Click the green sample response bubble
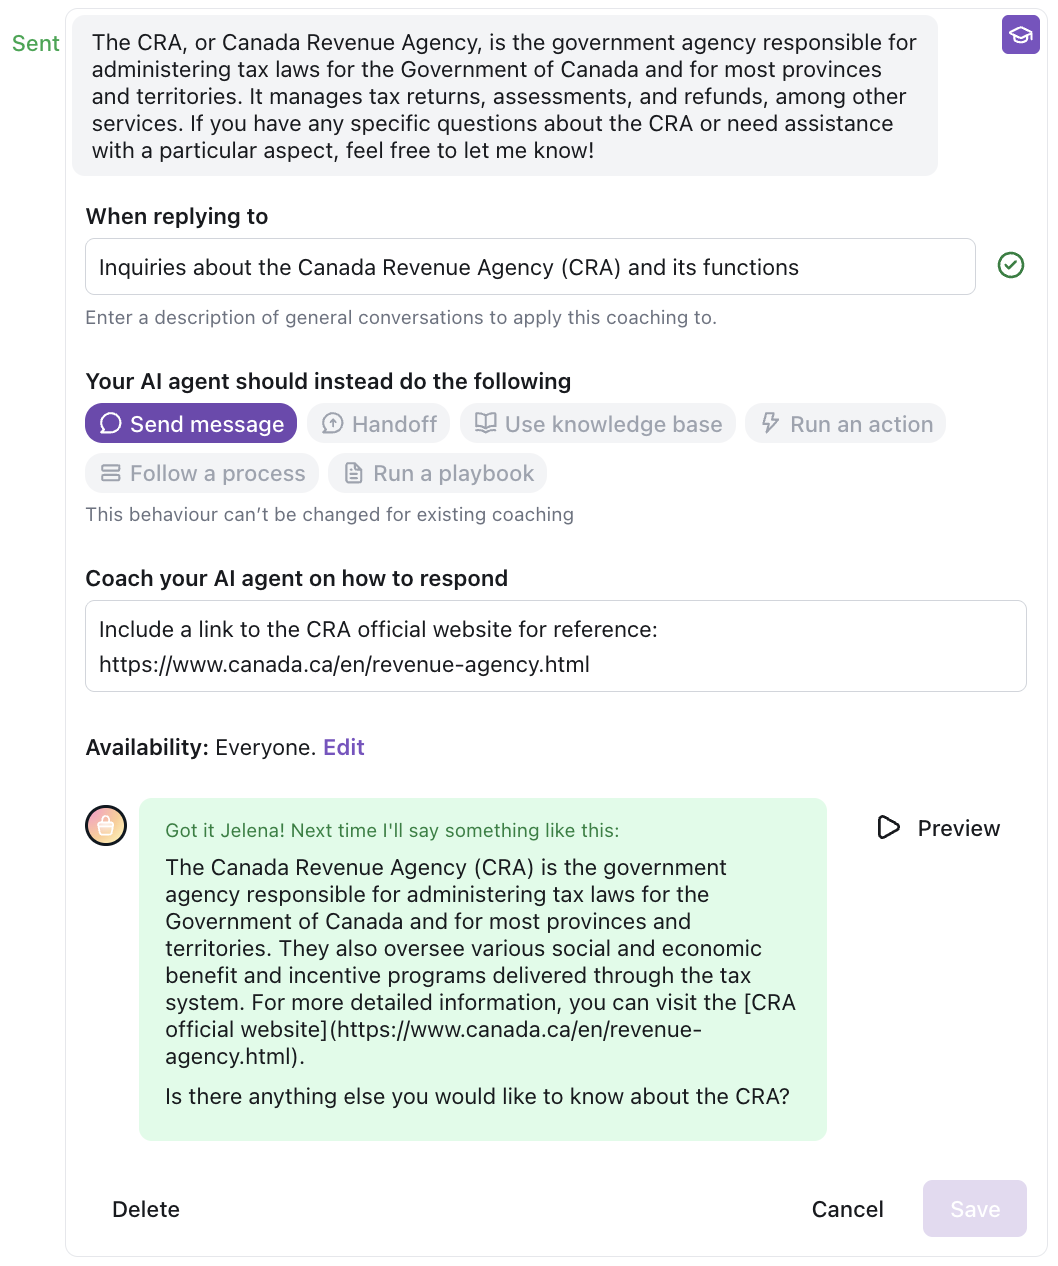 click(482, 968)
